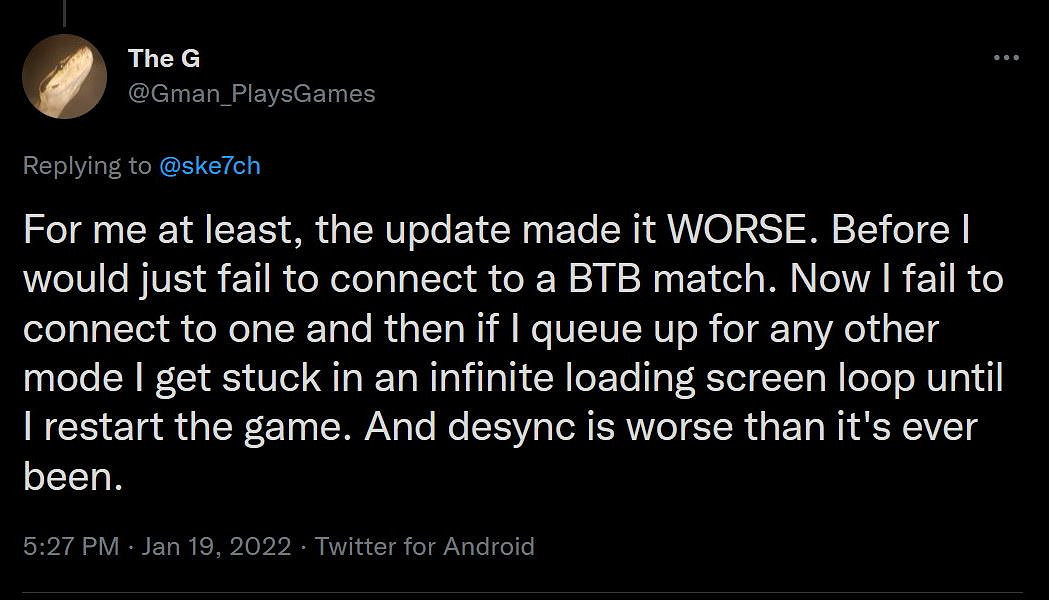1049x600 pixels.
Task: Visit the @Gman_PlaysGames handle
Action: pos(252,94)
